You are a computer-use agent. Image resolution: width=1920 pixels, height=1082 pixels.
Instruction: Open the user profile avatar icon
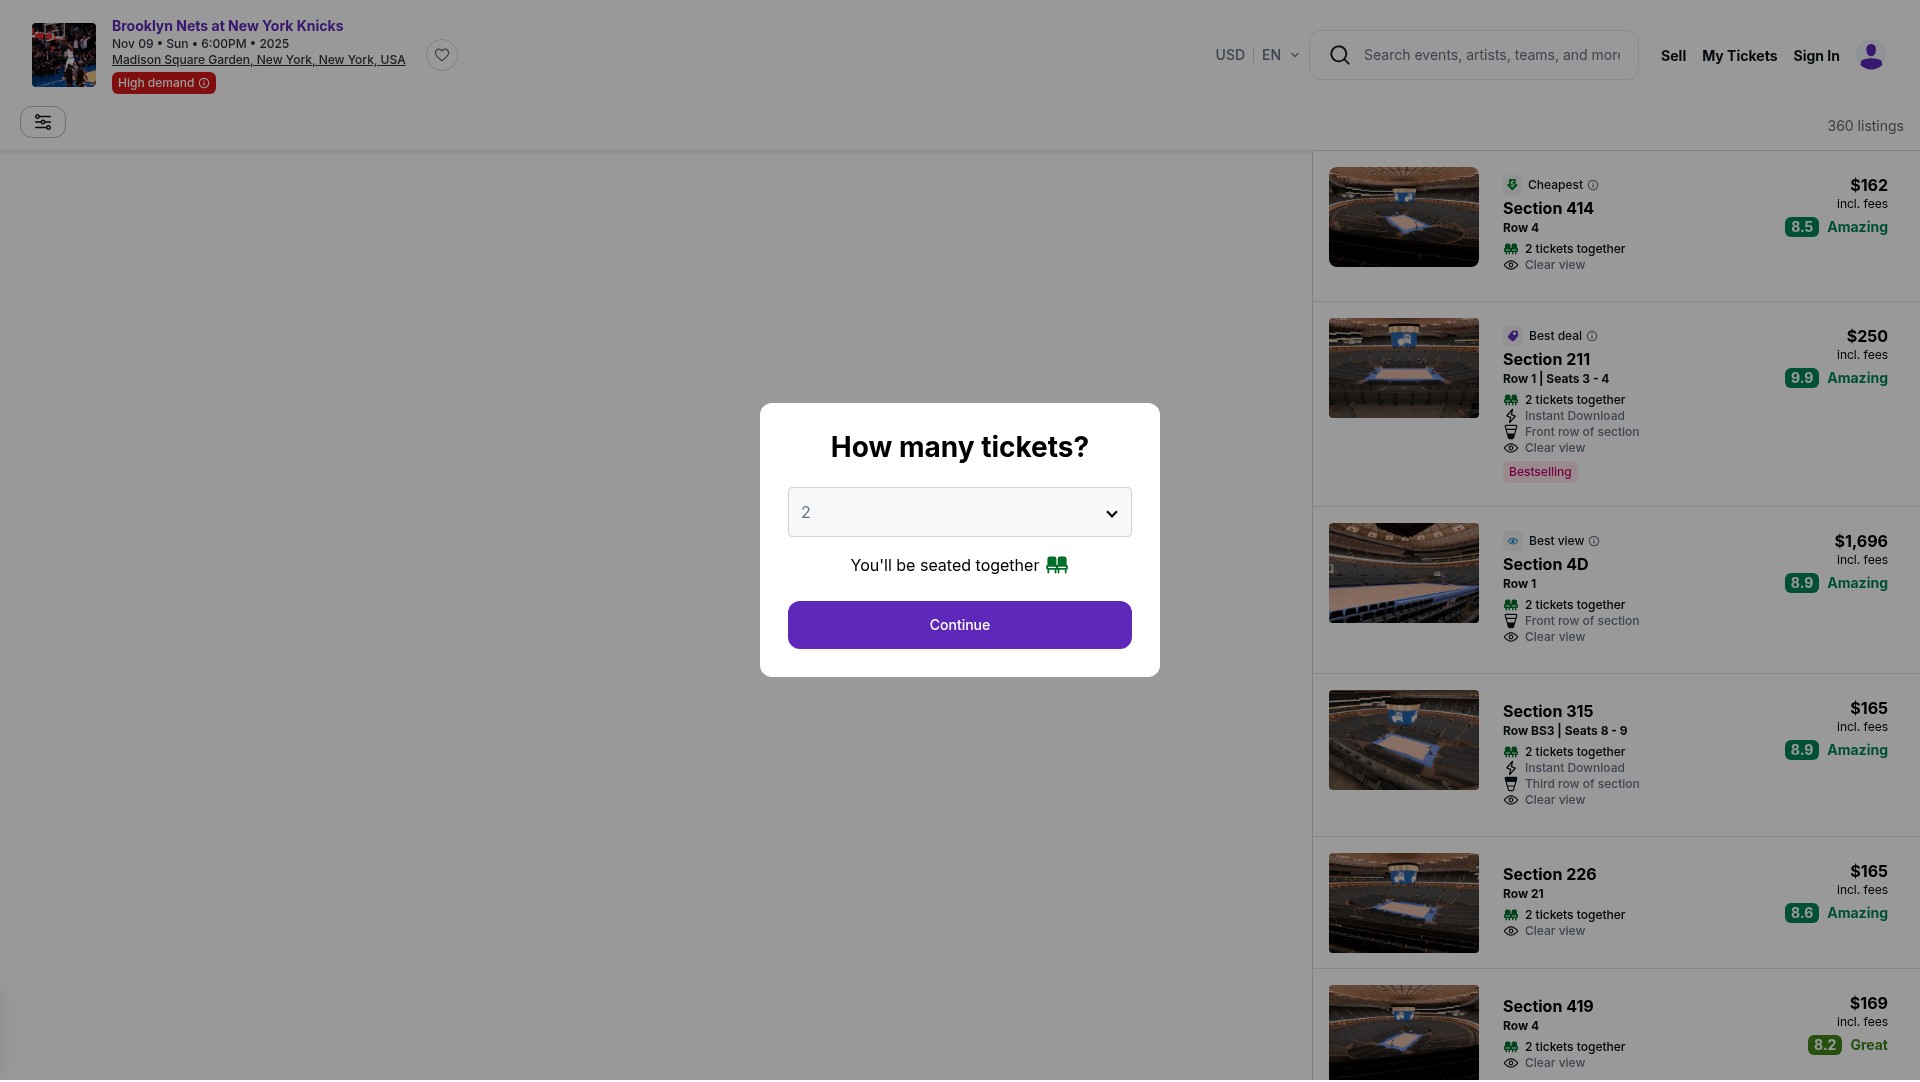click(1871, 55)
